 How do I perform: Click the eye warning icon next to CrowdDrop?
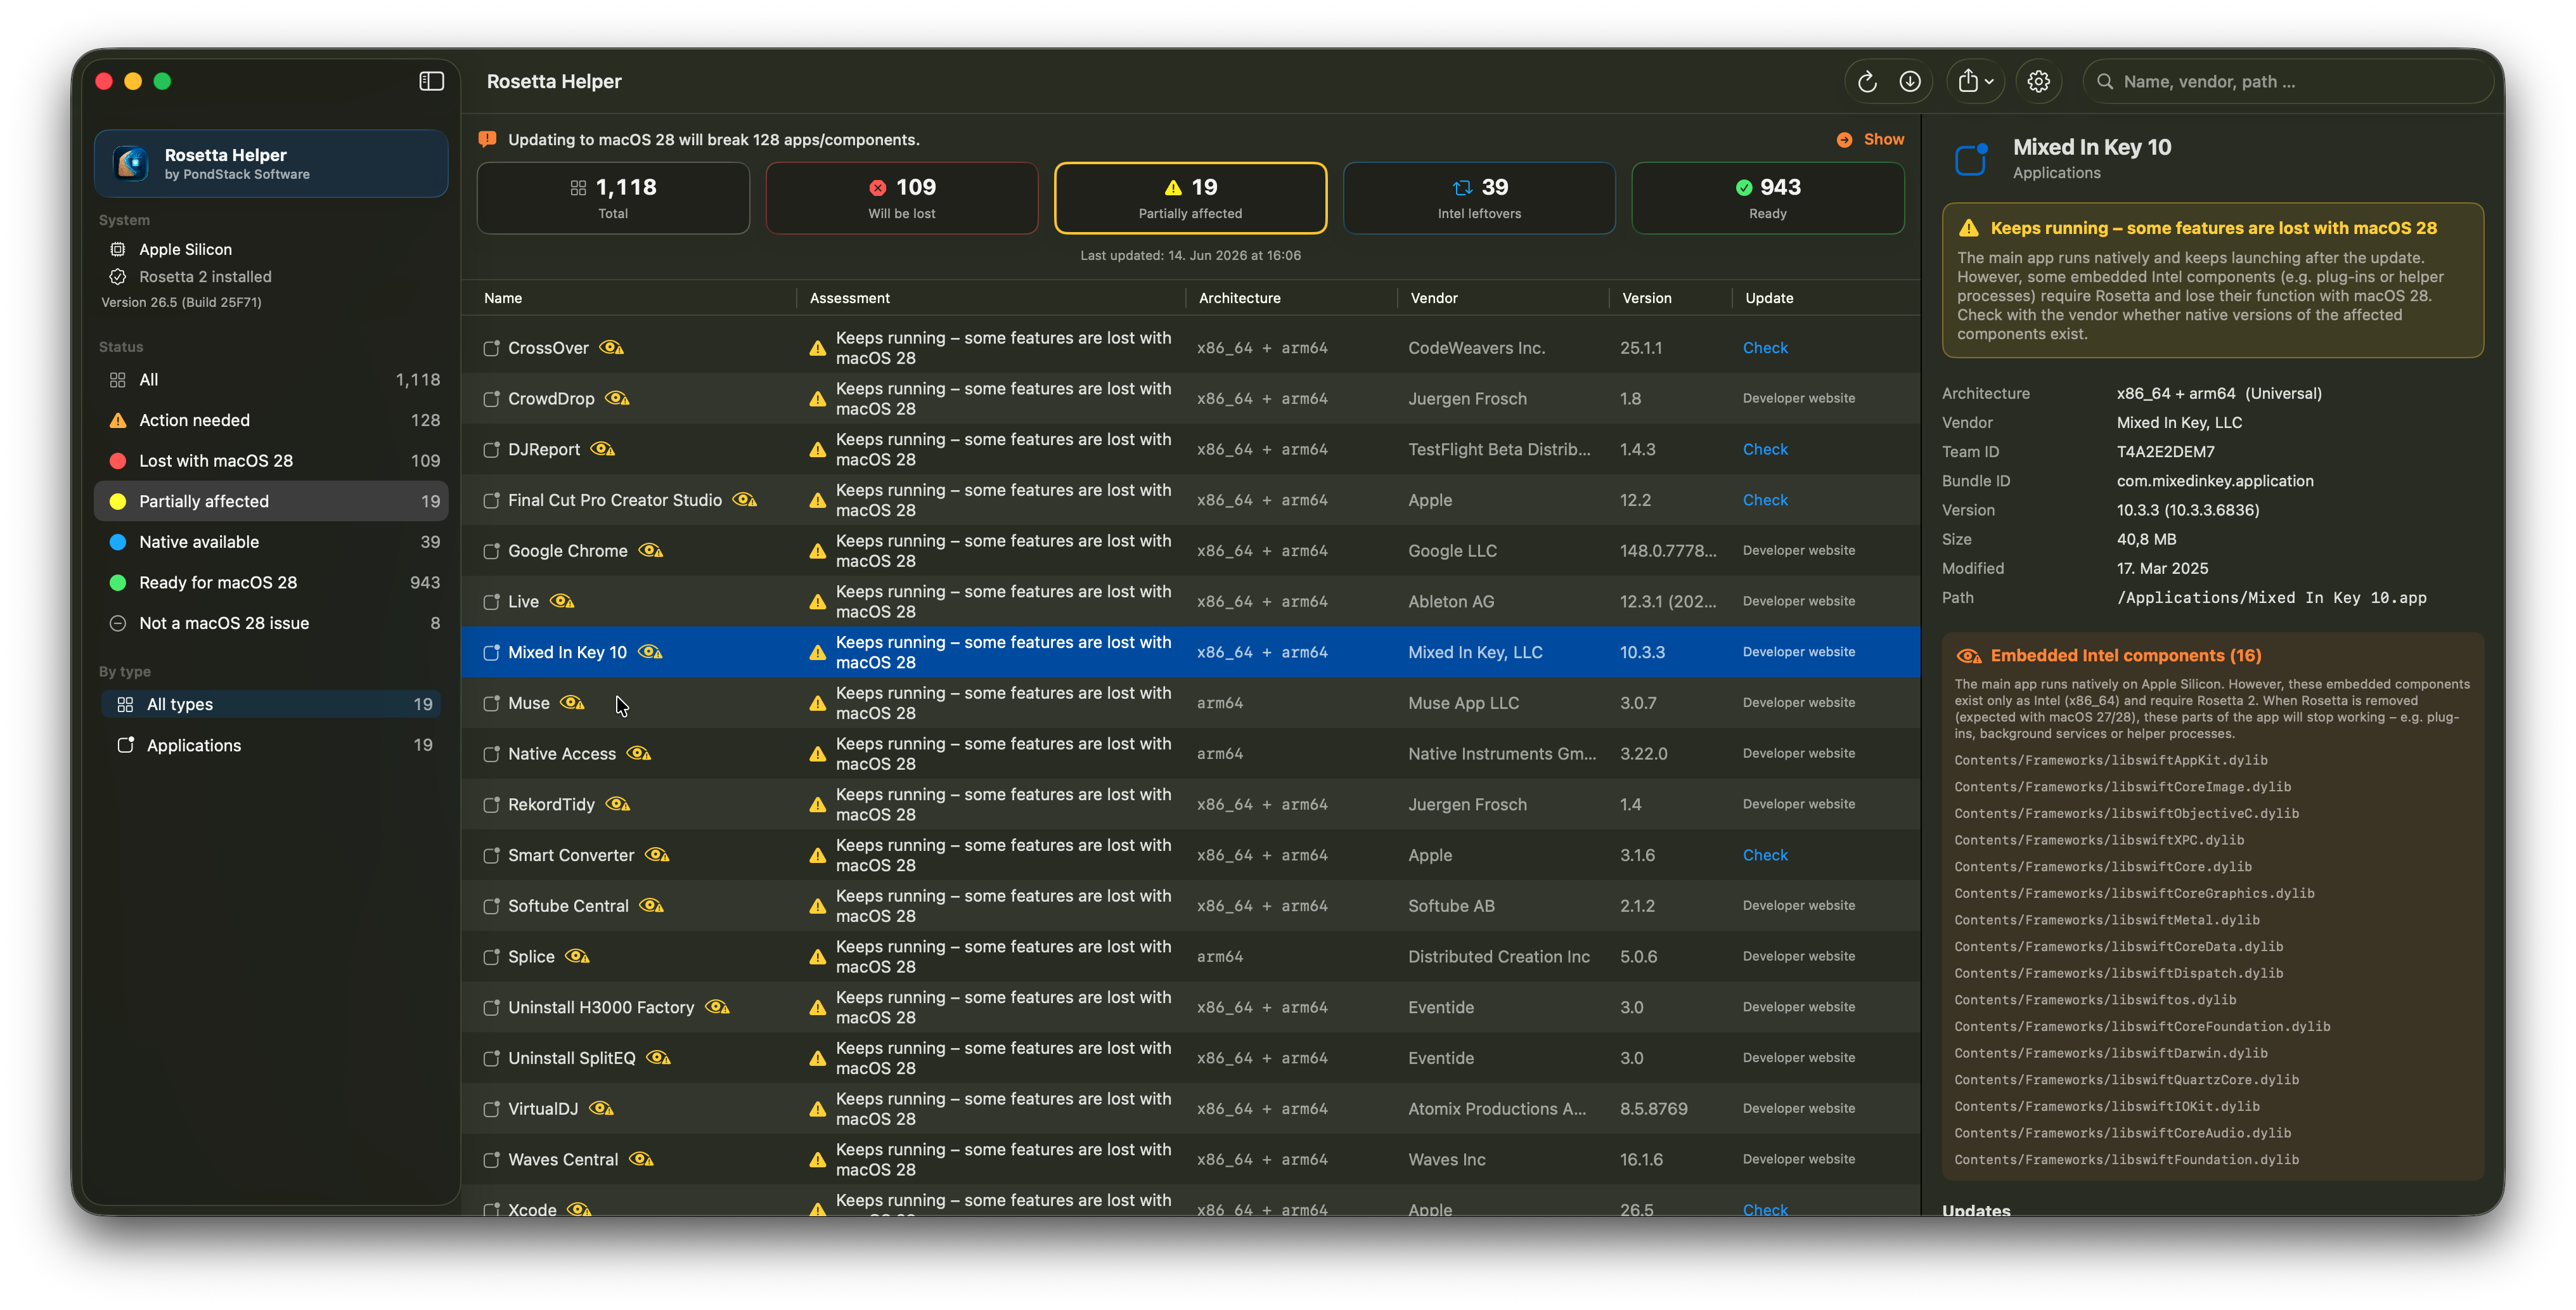point(617,398)
